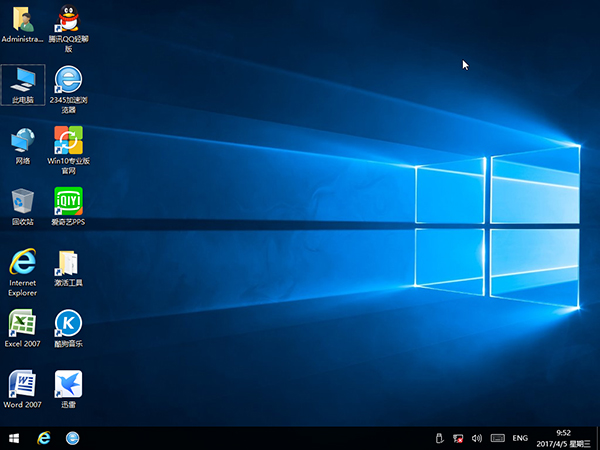Open the Xunlei (迅雷) download shortcut
Image resolution: width=600 pixels, height=450 pixels.
click(68, 384)
